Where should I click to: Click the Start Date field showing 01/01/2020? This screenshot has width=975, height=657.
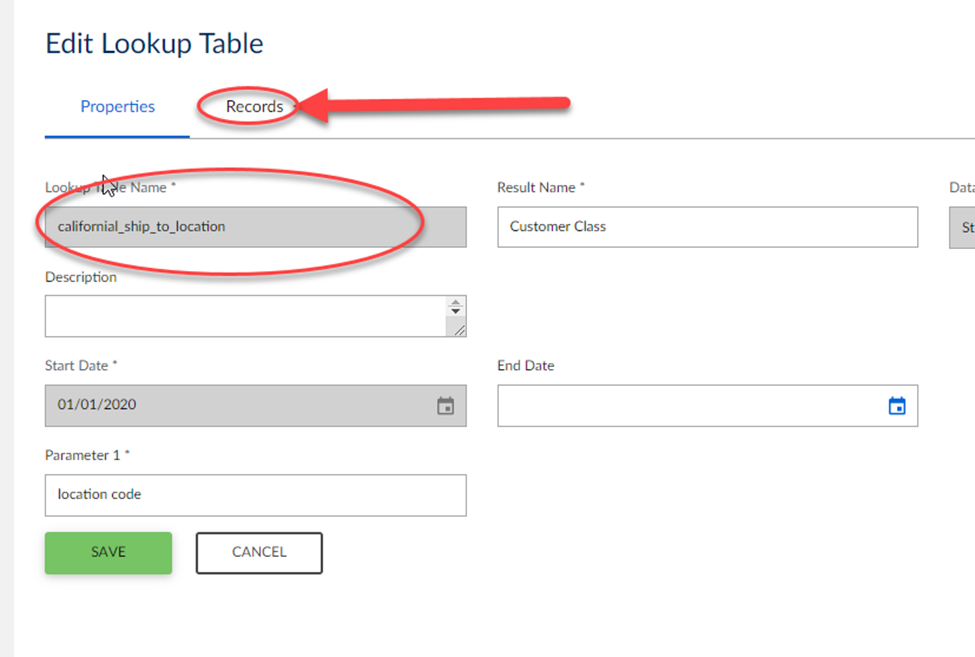(x=240, y=406)
